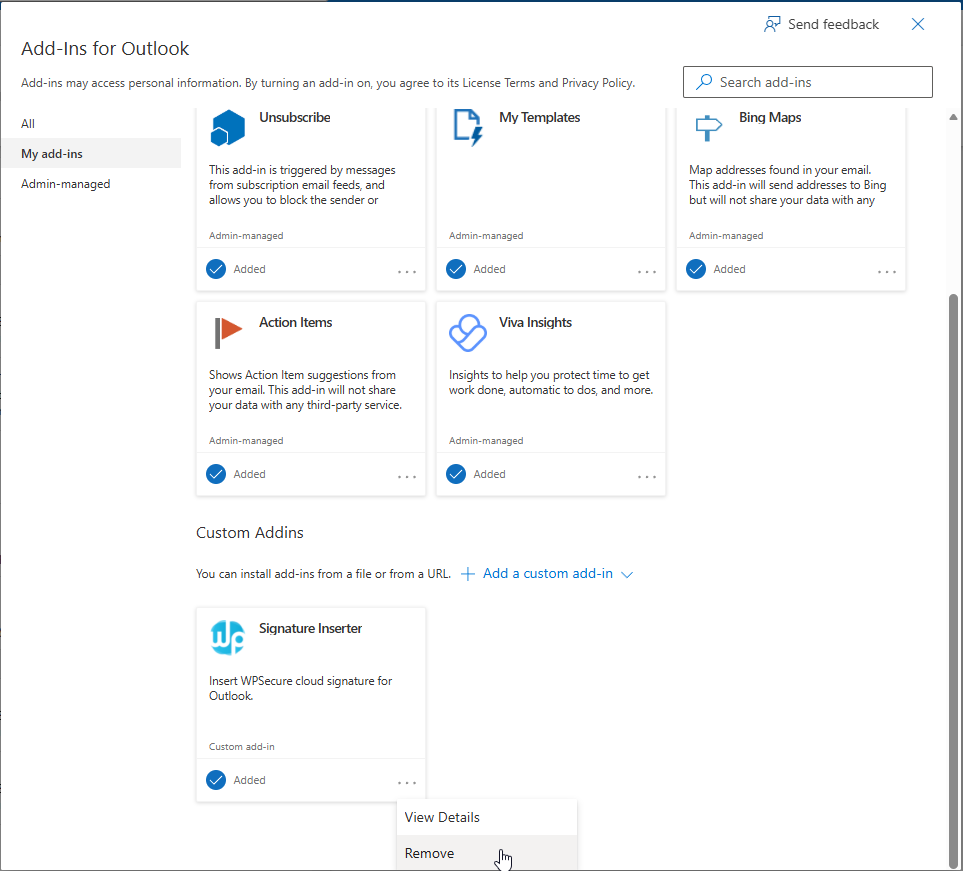
Task: Toggle the Added checkmark on Unsubscribe
Action: (216, 269)
